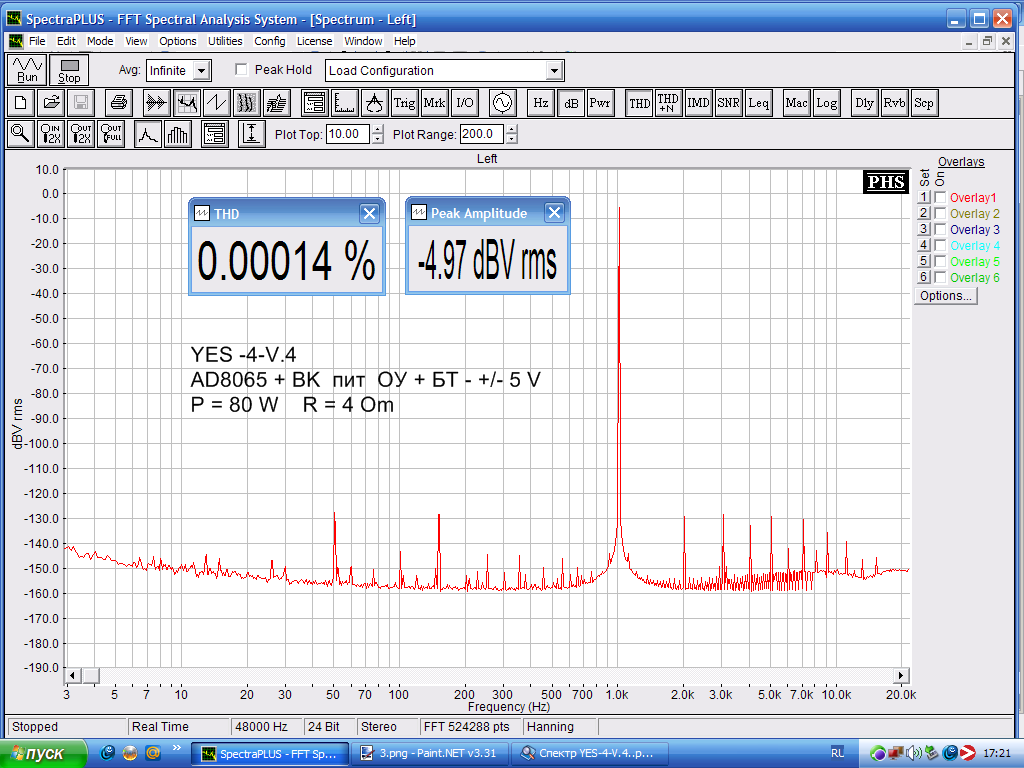Screen dimensions: 1024x768
Task: Select the Zoom In 2X tool
Action: coord(51,134)
